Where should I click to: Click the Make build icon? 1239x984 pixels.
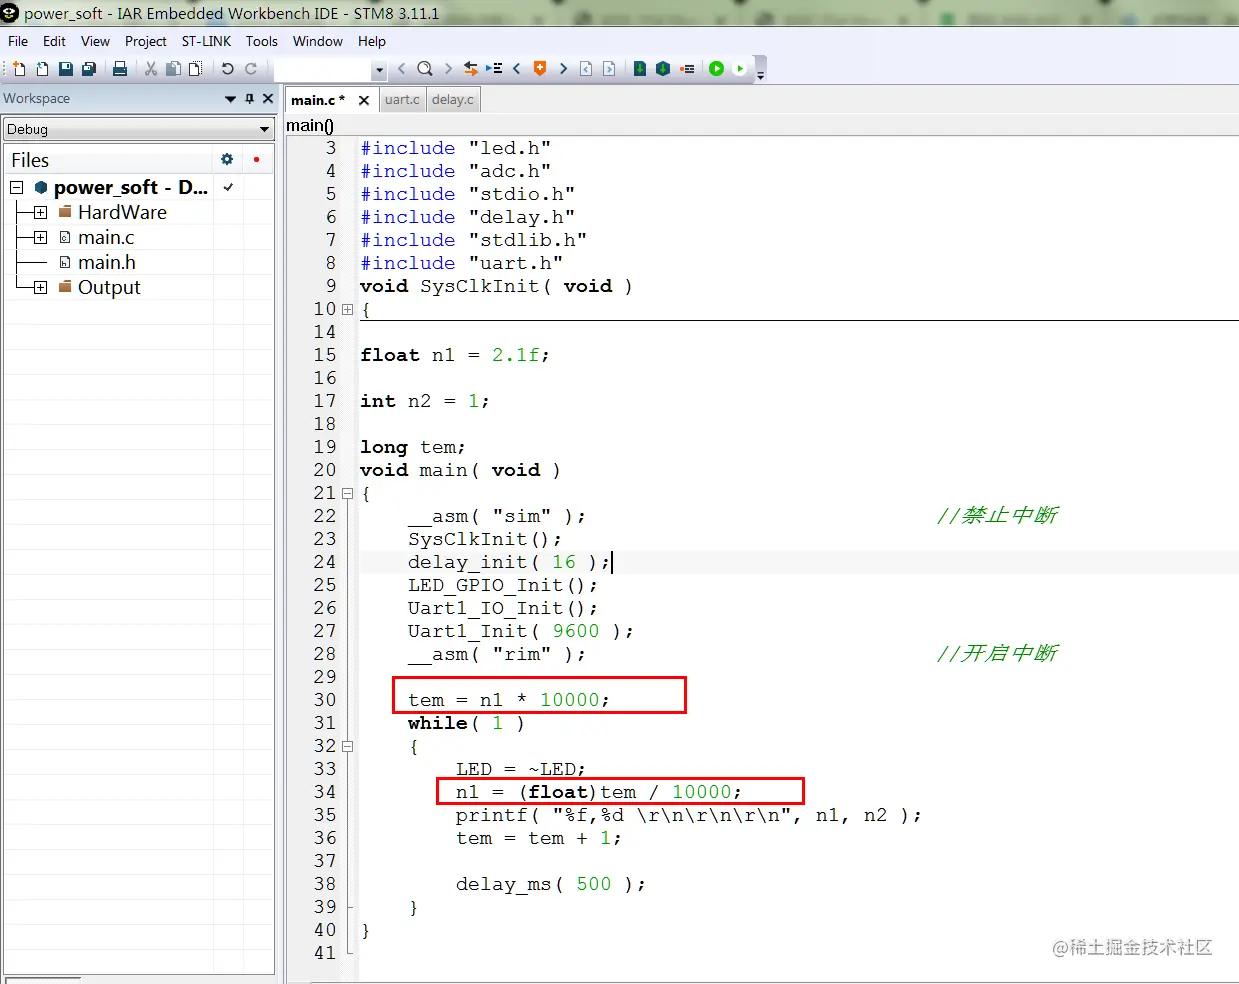(663, 69)
